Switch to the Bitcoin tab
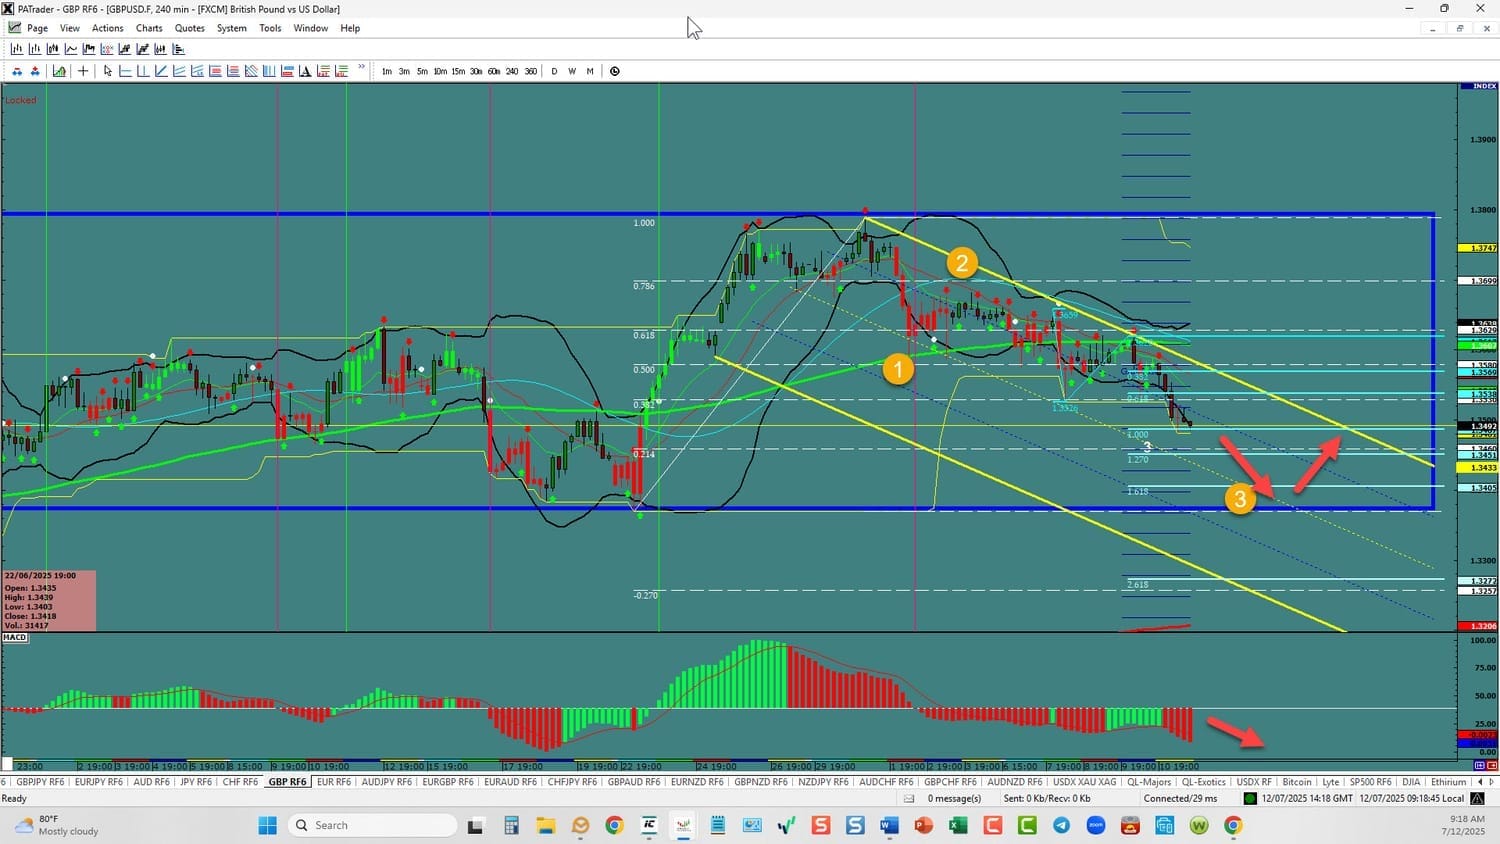Screen dimensions: 1500x844 click(x=1297, y=782)
